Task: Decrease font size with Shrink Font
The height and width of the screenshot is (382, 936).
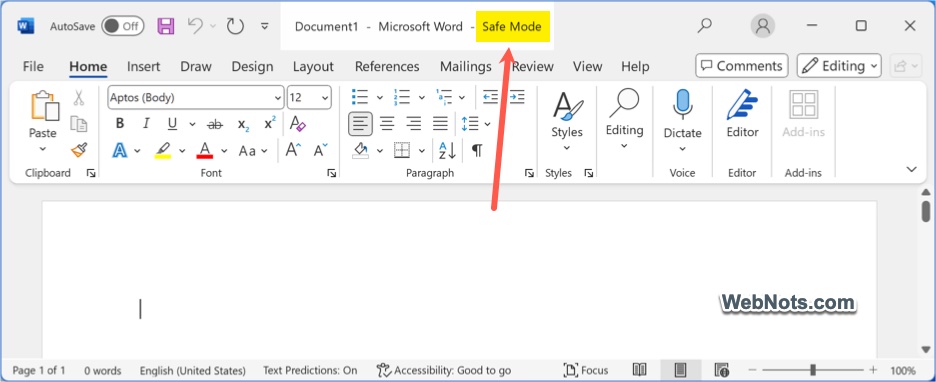Action: (x=321, y=150)
